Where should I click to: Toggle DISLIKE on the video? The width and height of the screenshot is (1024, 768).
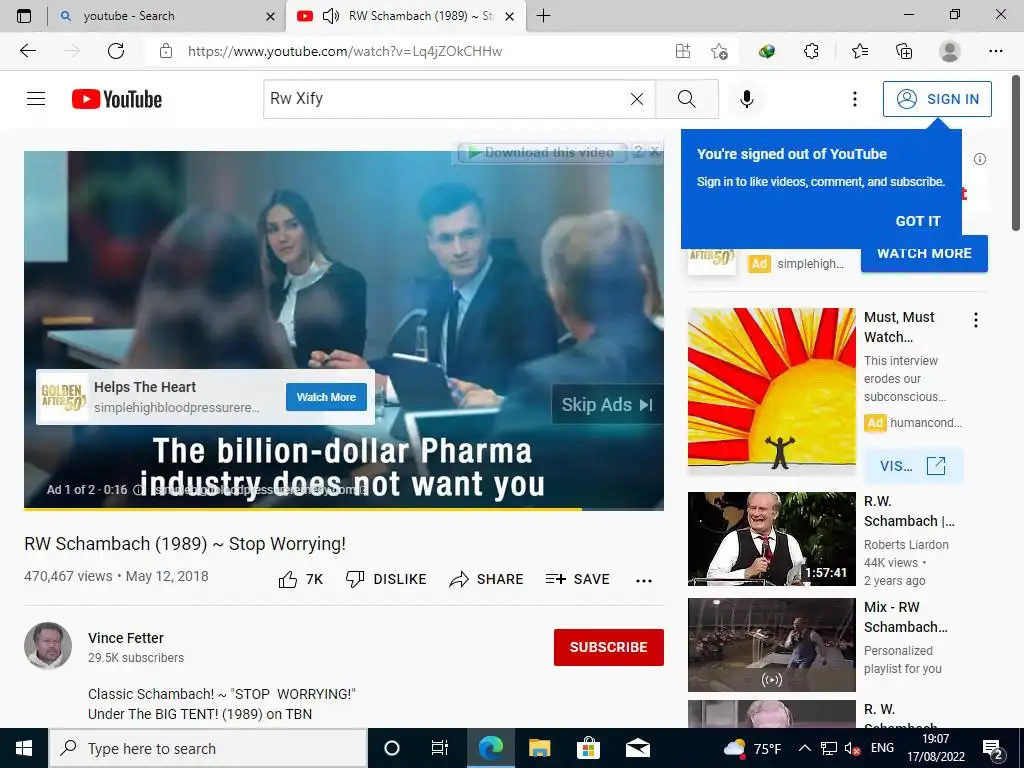click(x=386, y=579)
